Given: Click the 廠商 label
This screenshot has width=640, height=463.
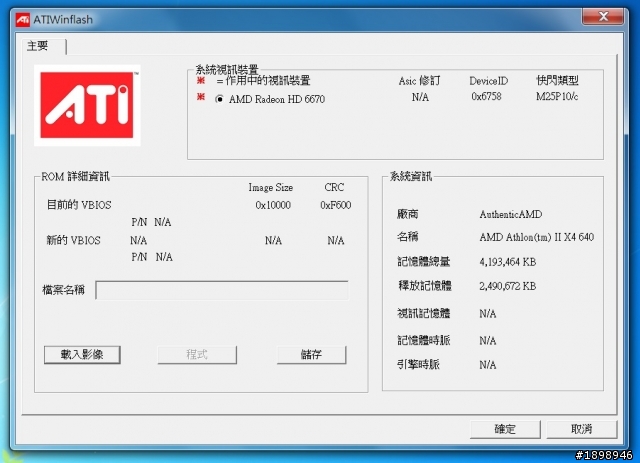Looking at the screenshot, I should 407,214.
